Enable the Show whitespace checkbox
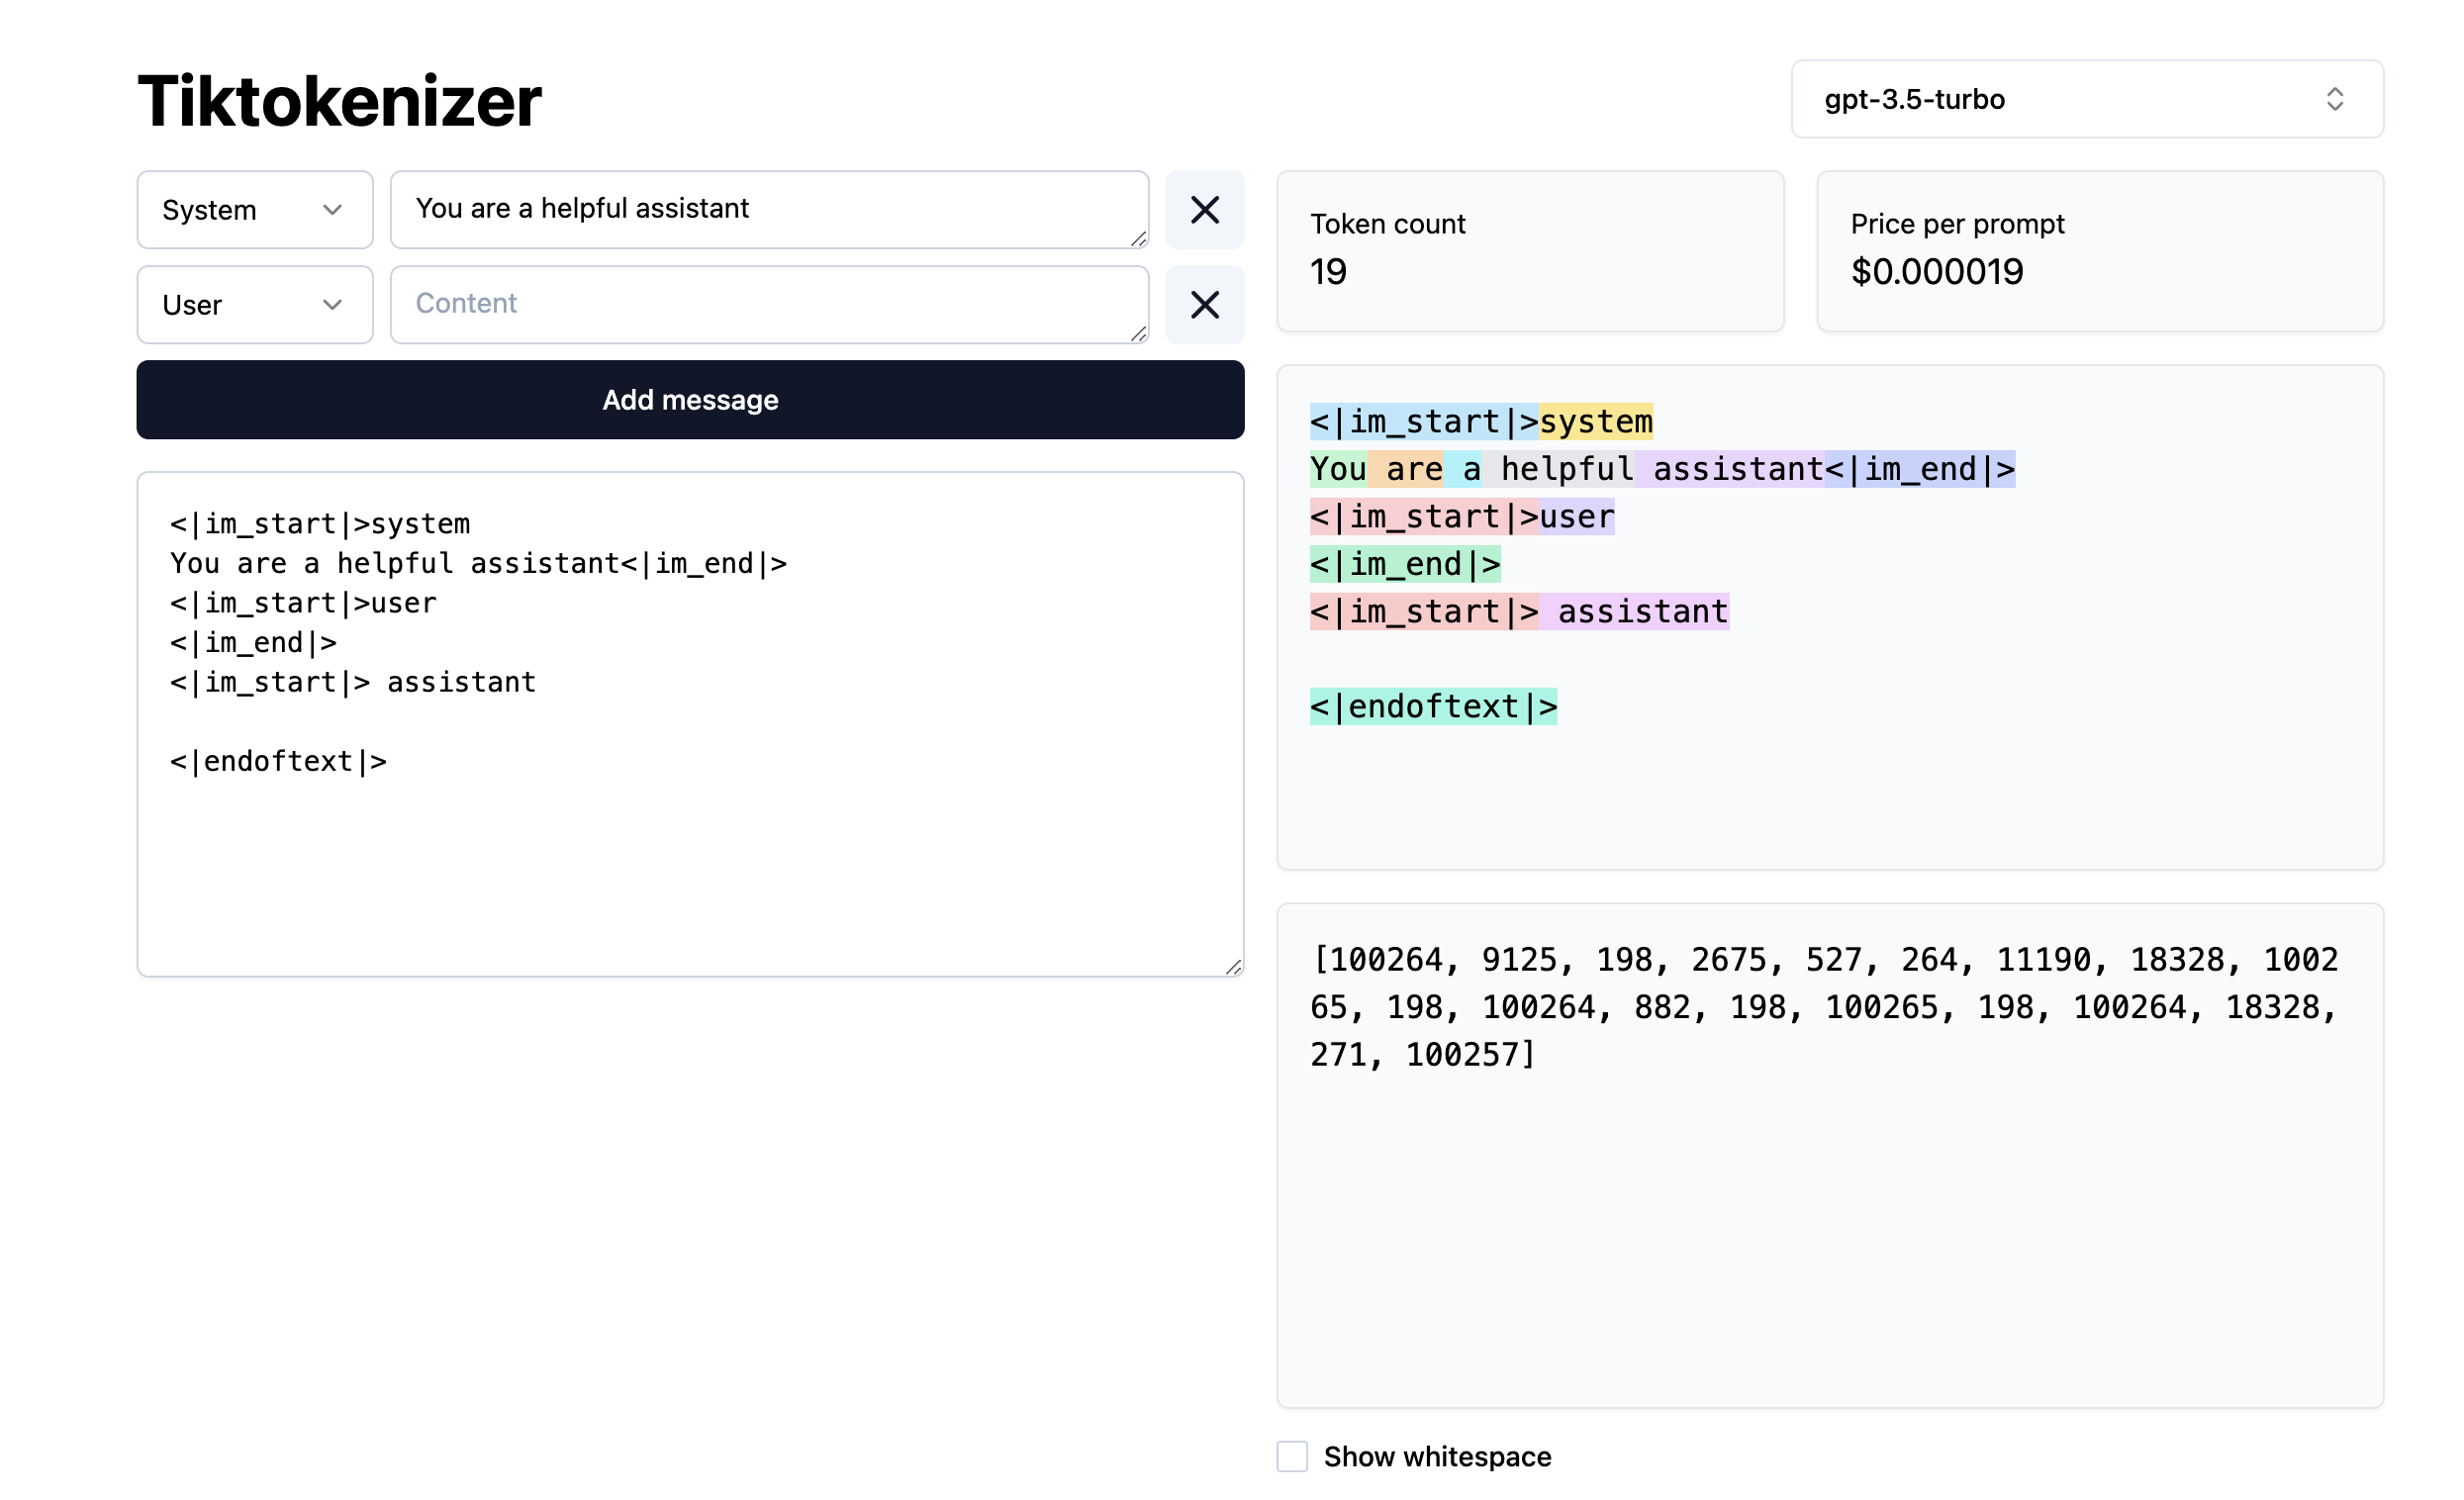2464x1500 pixels. coord(1292,1457)
